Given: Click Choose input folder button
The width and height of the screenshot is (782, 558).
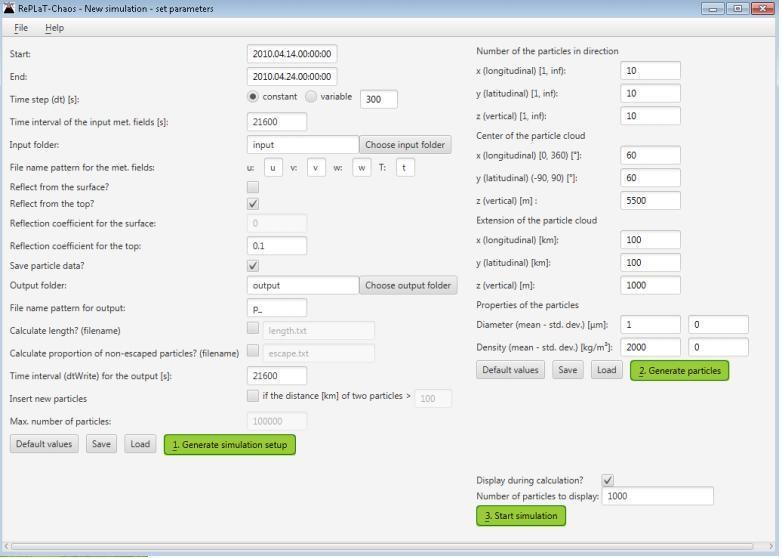Looking at the screenshot, I should tap(405, 145).
